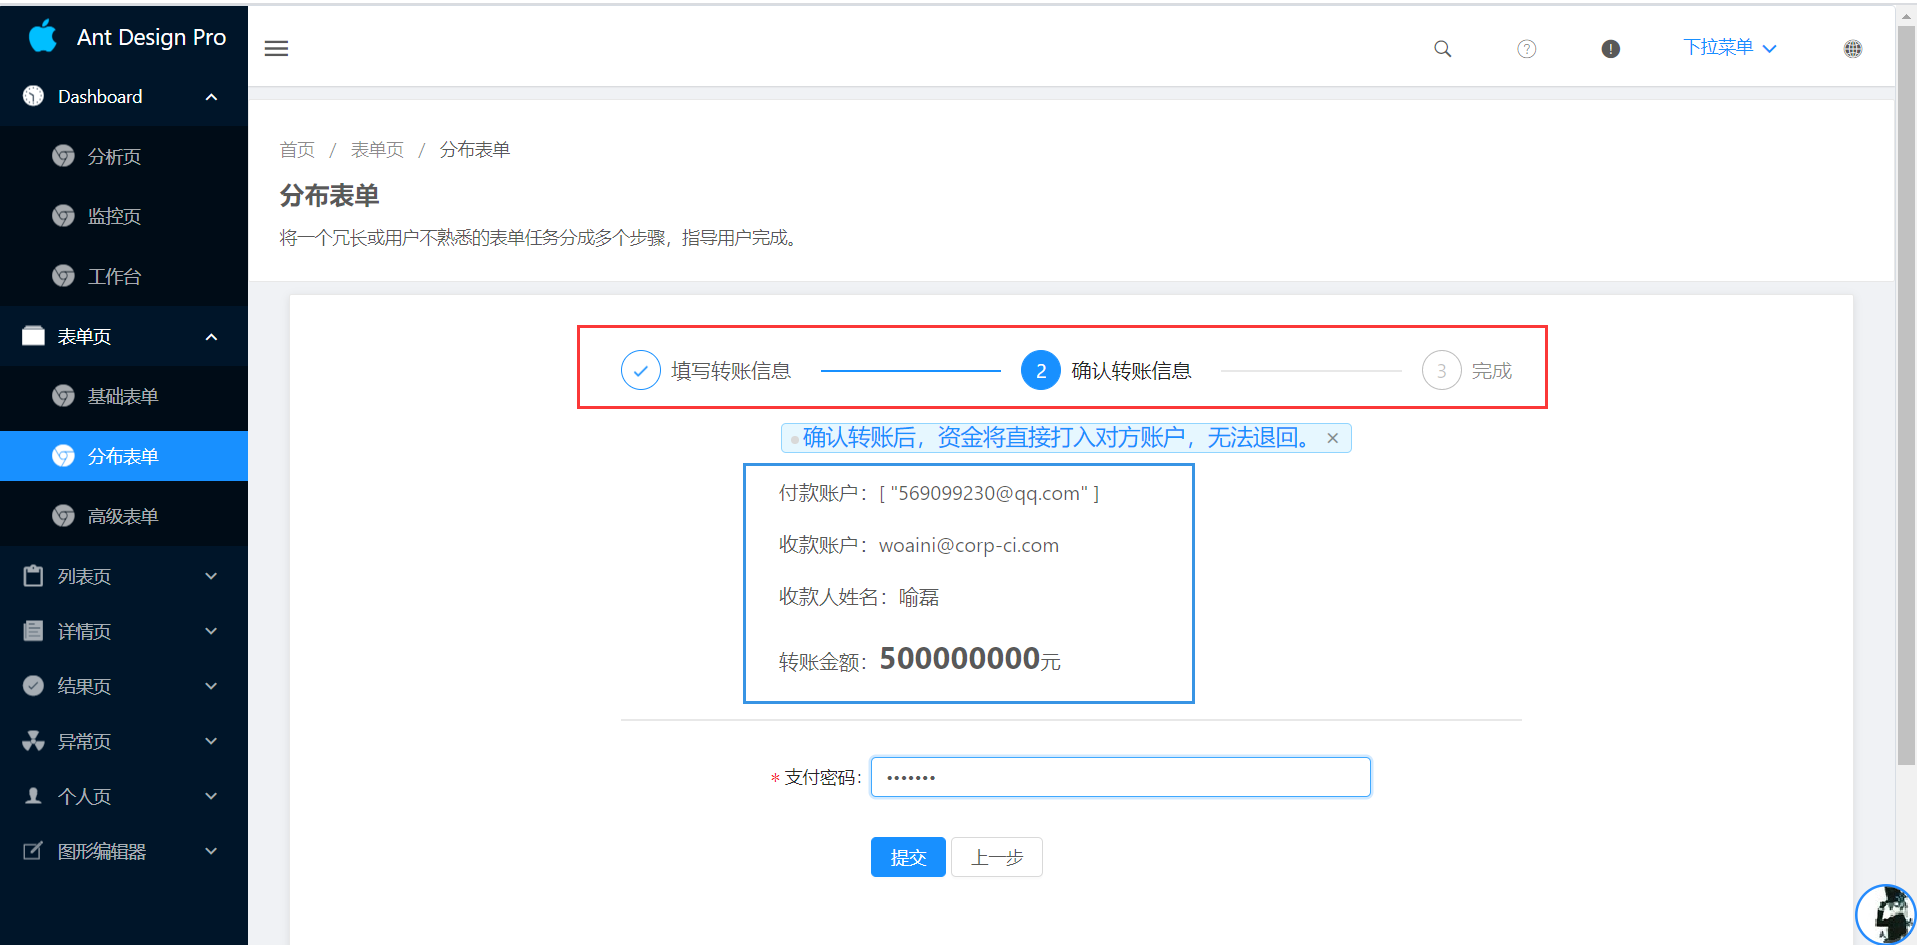Click the icon next to 高级表单
This screenshot has height=945, width=1917.
click(x=63, y=516)
